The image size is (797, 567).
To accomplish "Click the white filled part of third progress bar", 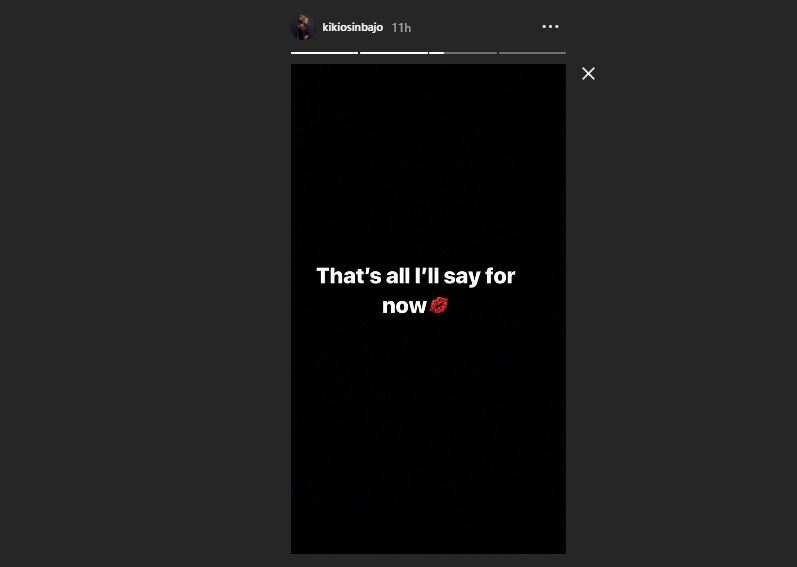I will pyautogui.click(x=437, y=52).
